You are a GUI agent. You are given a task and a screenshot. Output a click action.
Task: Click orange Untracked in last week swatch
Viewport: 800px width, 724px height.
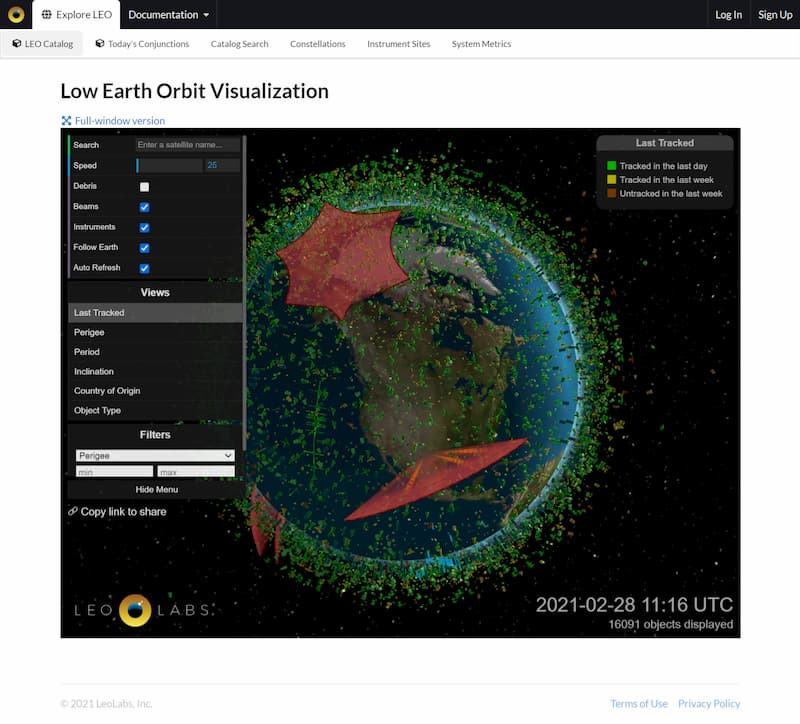pyautogui.click(x=611, y=193)
